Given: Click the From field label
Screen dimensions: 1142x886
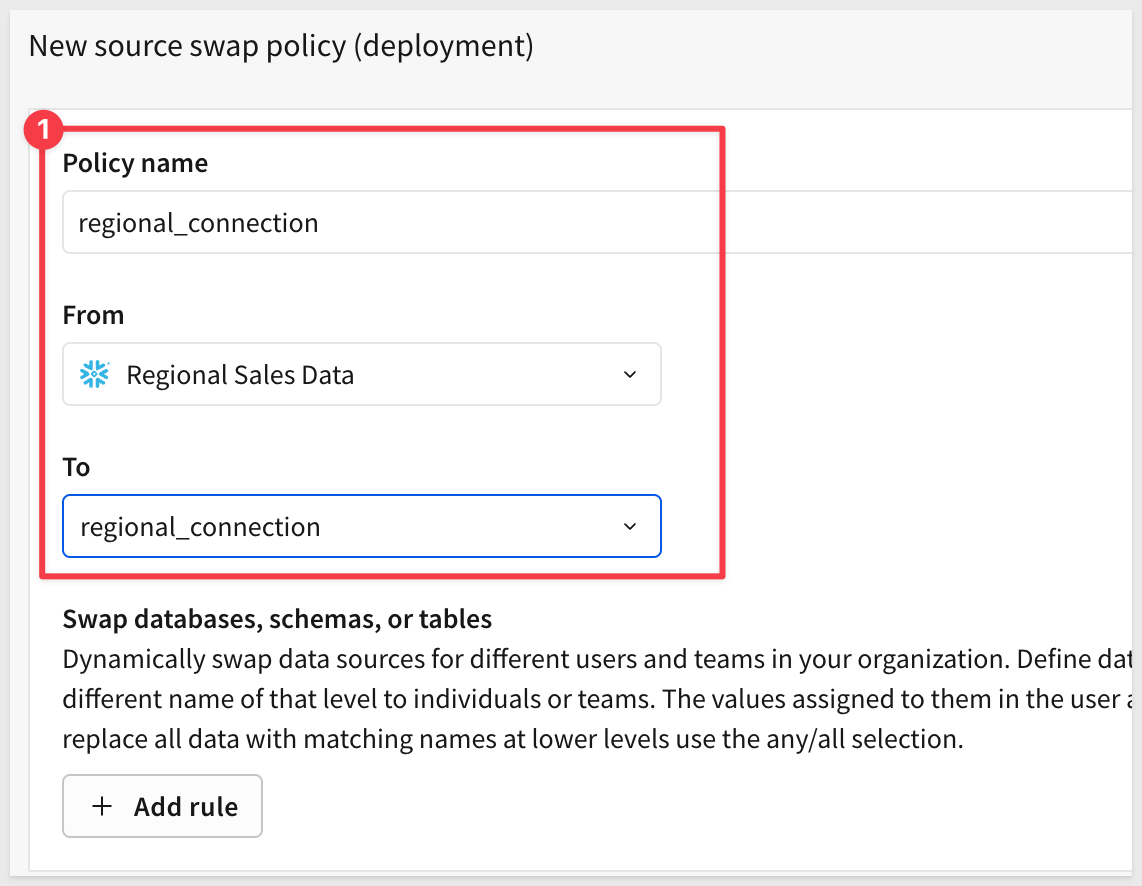Looking at the screenshot, I should tap(93, 315).
